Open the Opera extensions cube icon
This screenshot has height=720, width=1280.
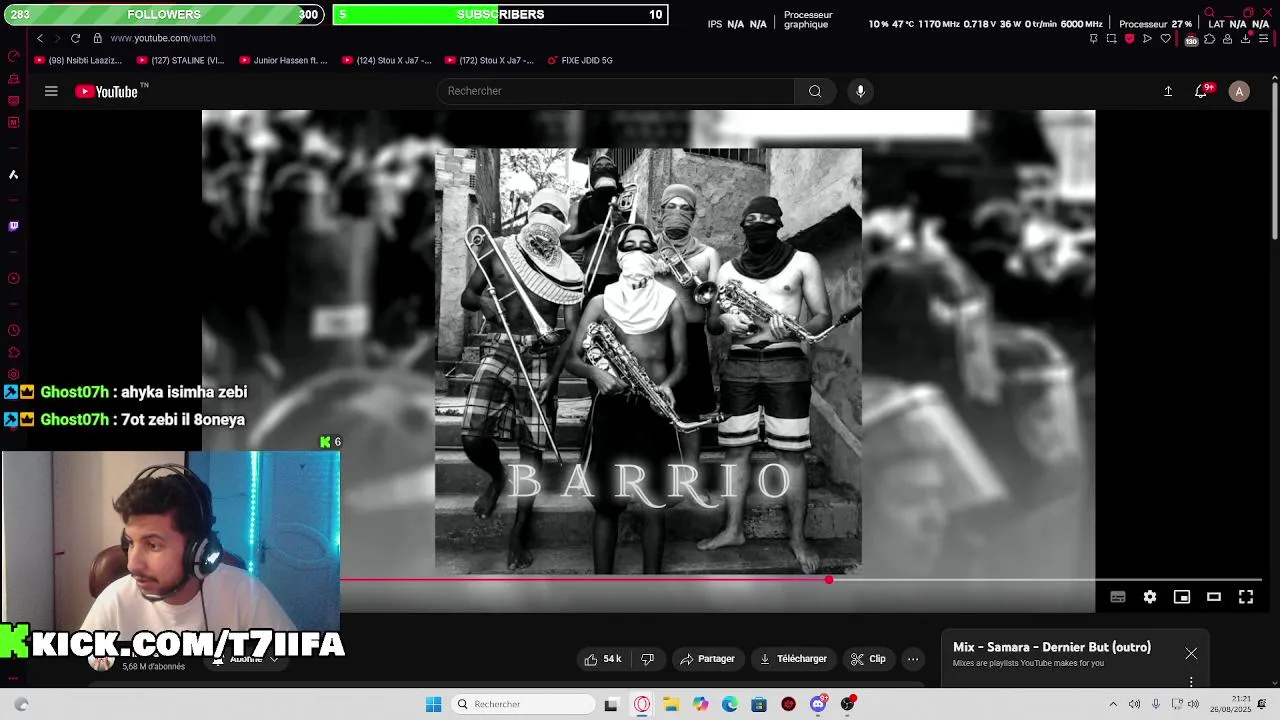tap(1209, 38)
